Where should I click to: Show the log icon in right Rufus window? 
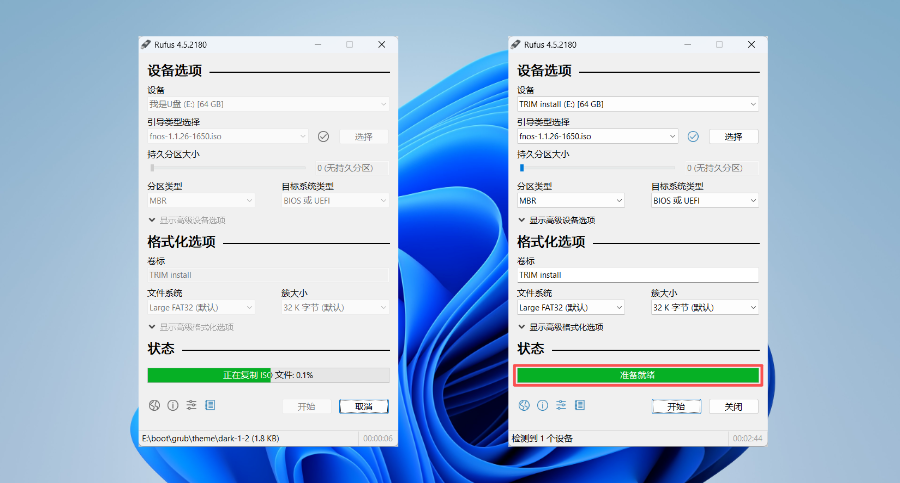(580, 405)
